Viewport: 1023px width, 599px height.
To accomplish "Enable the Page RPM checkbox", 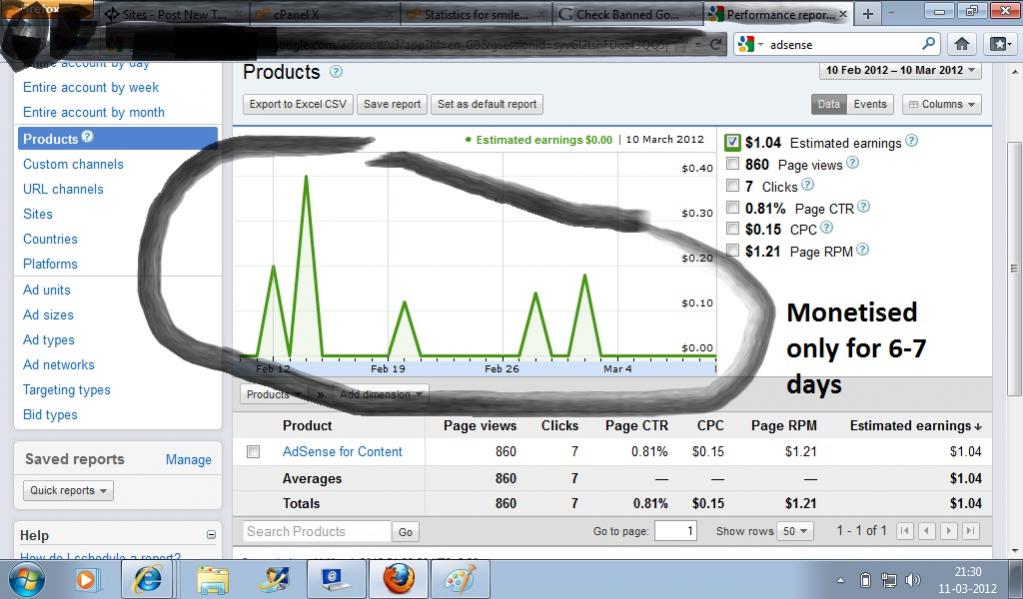I will point(733,251).
